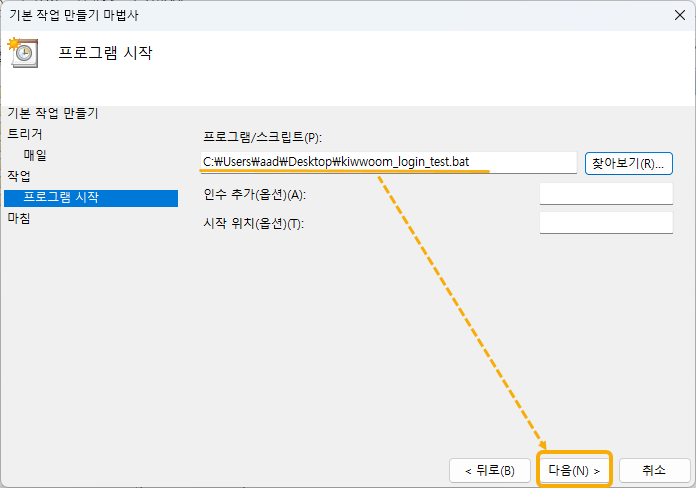Screen dimensions: 696x488
Task: Go back with the 뒤로(B) button
Action: click(489, 470)
